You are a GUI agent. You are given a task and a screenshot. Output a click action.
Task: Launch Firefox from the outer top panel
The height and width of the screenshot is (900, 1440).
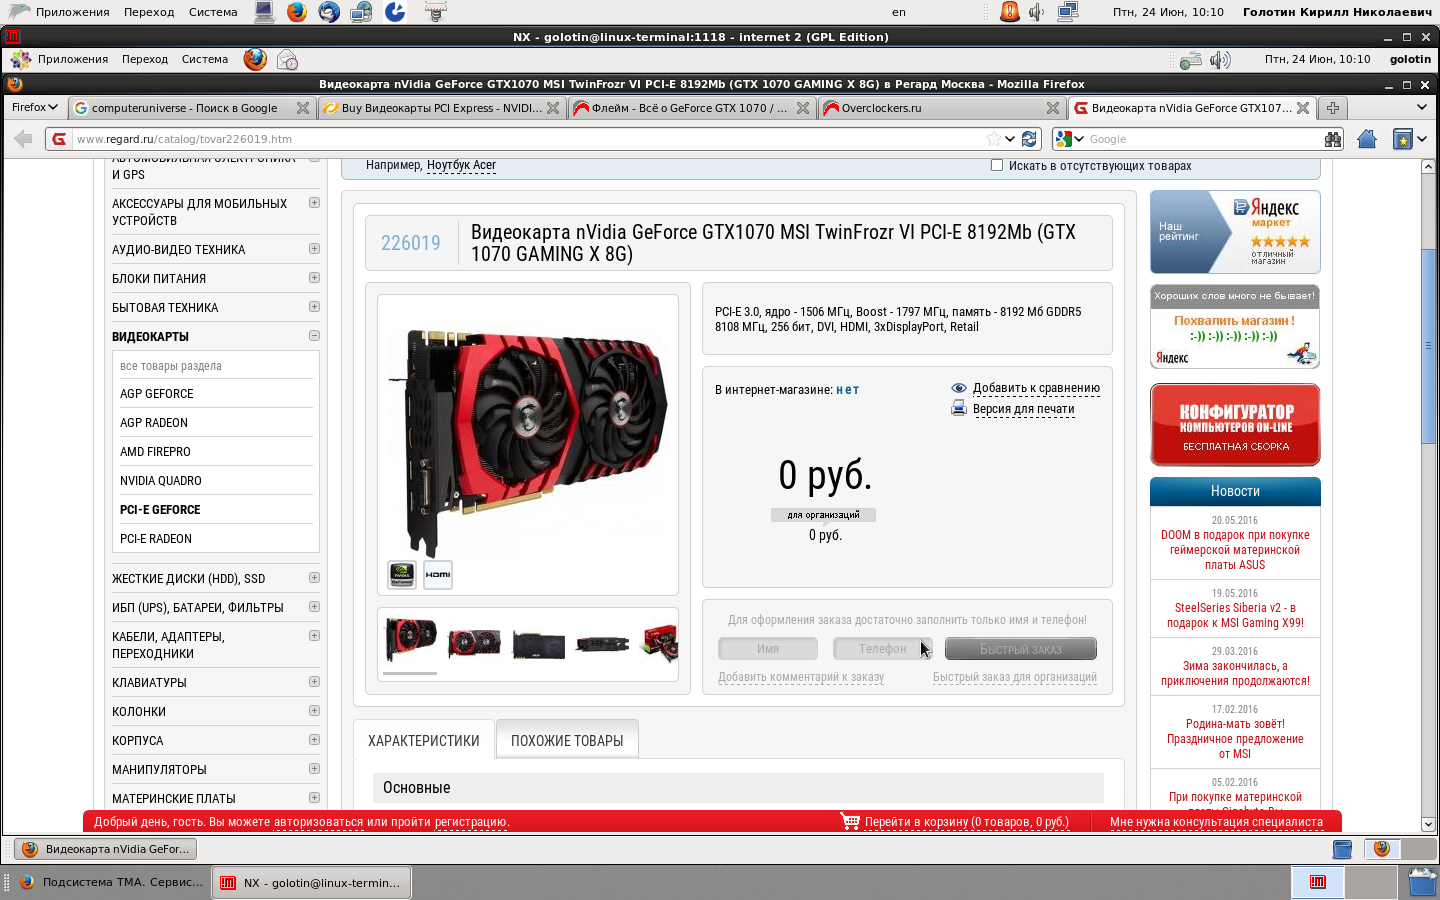pos(296,12)
